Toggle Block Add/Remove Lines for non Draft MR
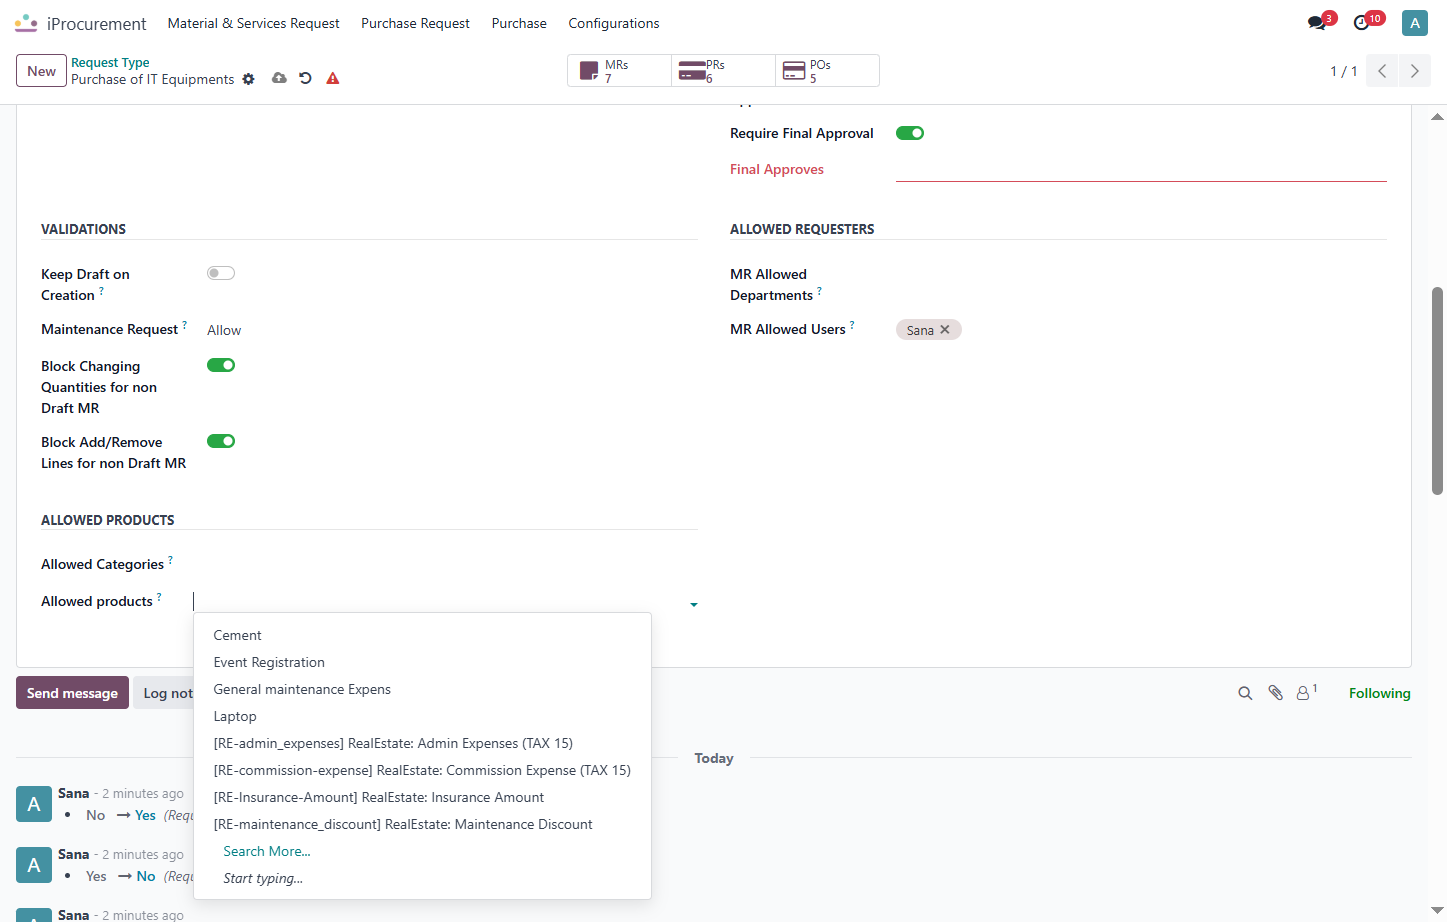 [x=221, y=441]
